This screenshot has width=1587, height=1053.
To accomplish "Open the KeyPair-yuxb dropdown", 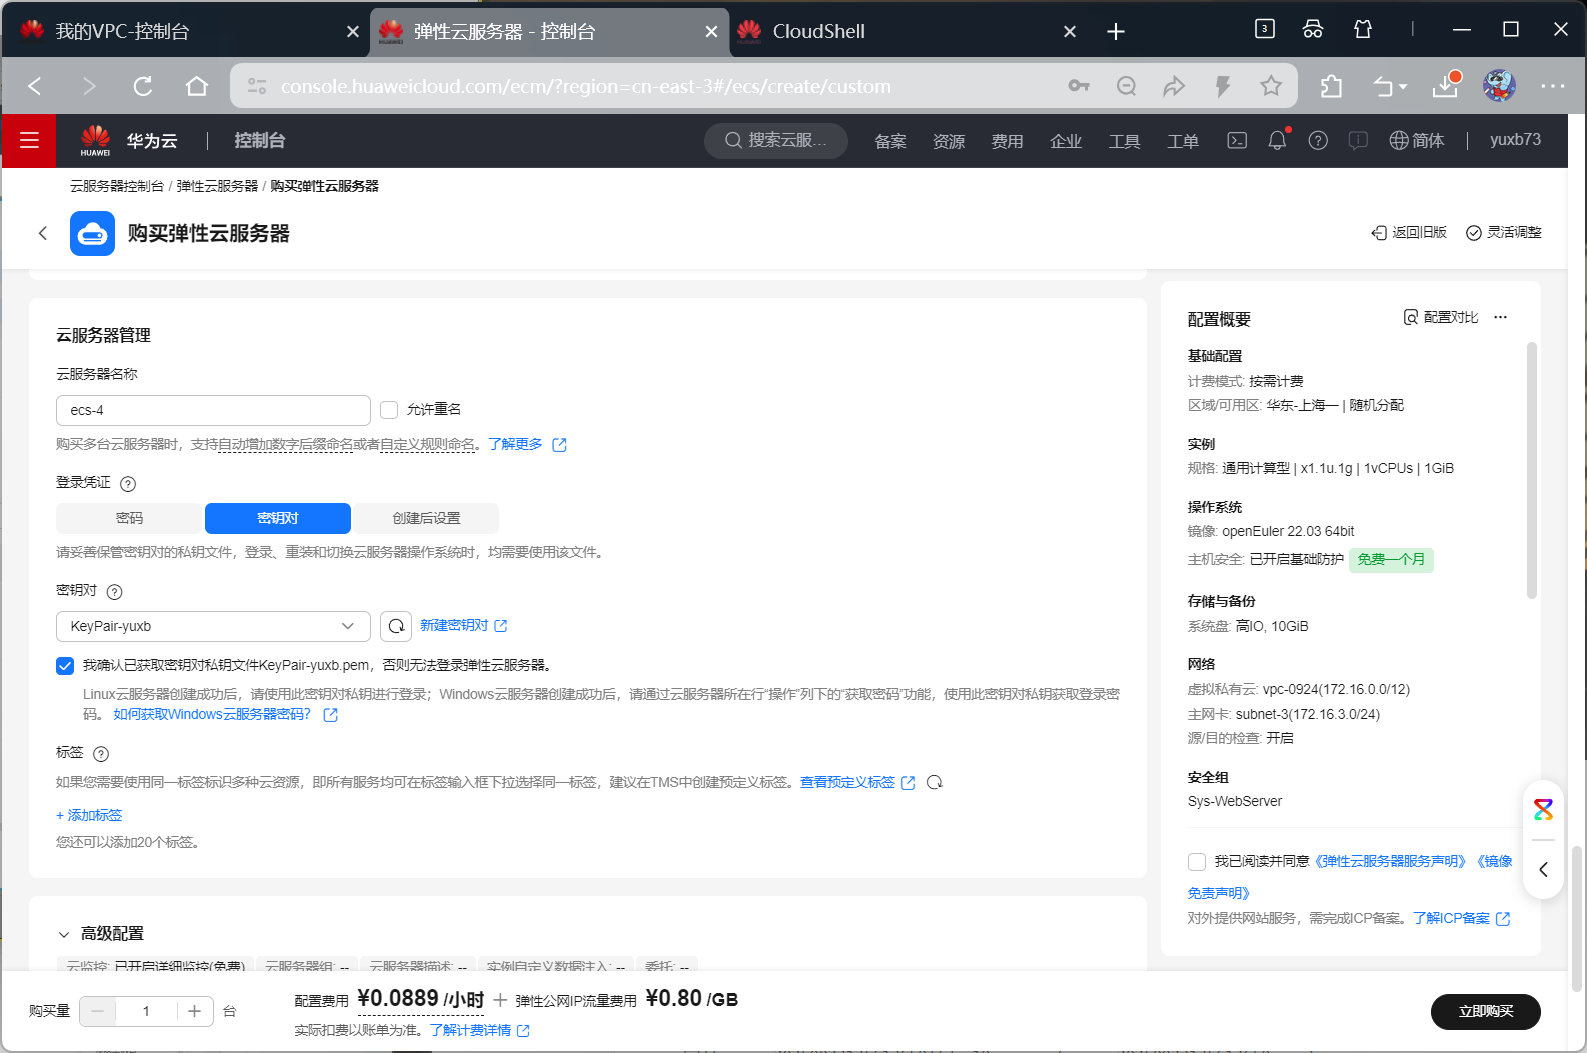I will click(213, 626).
